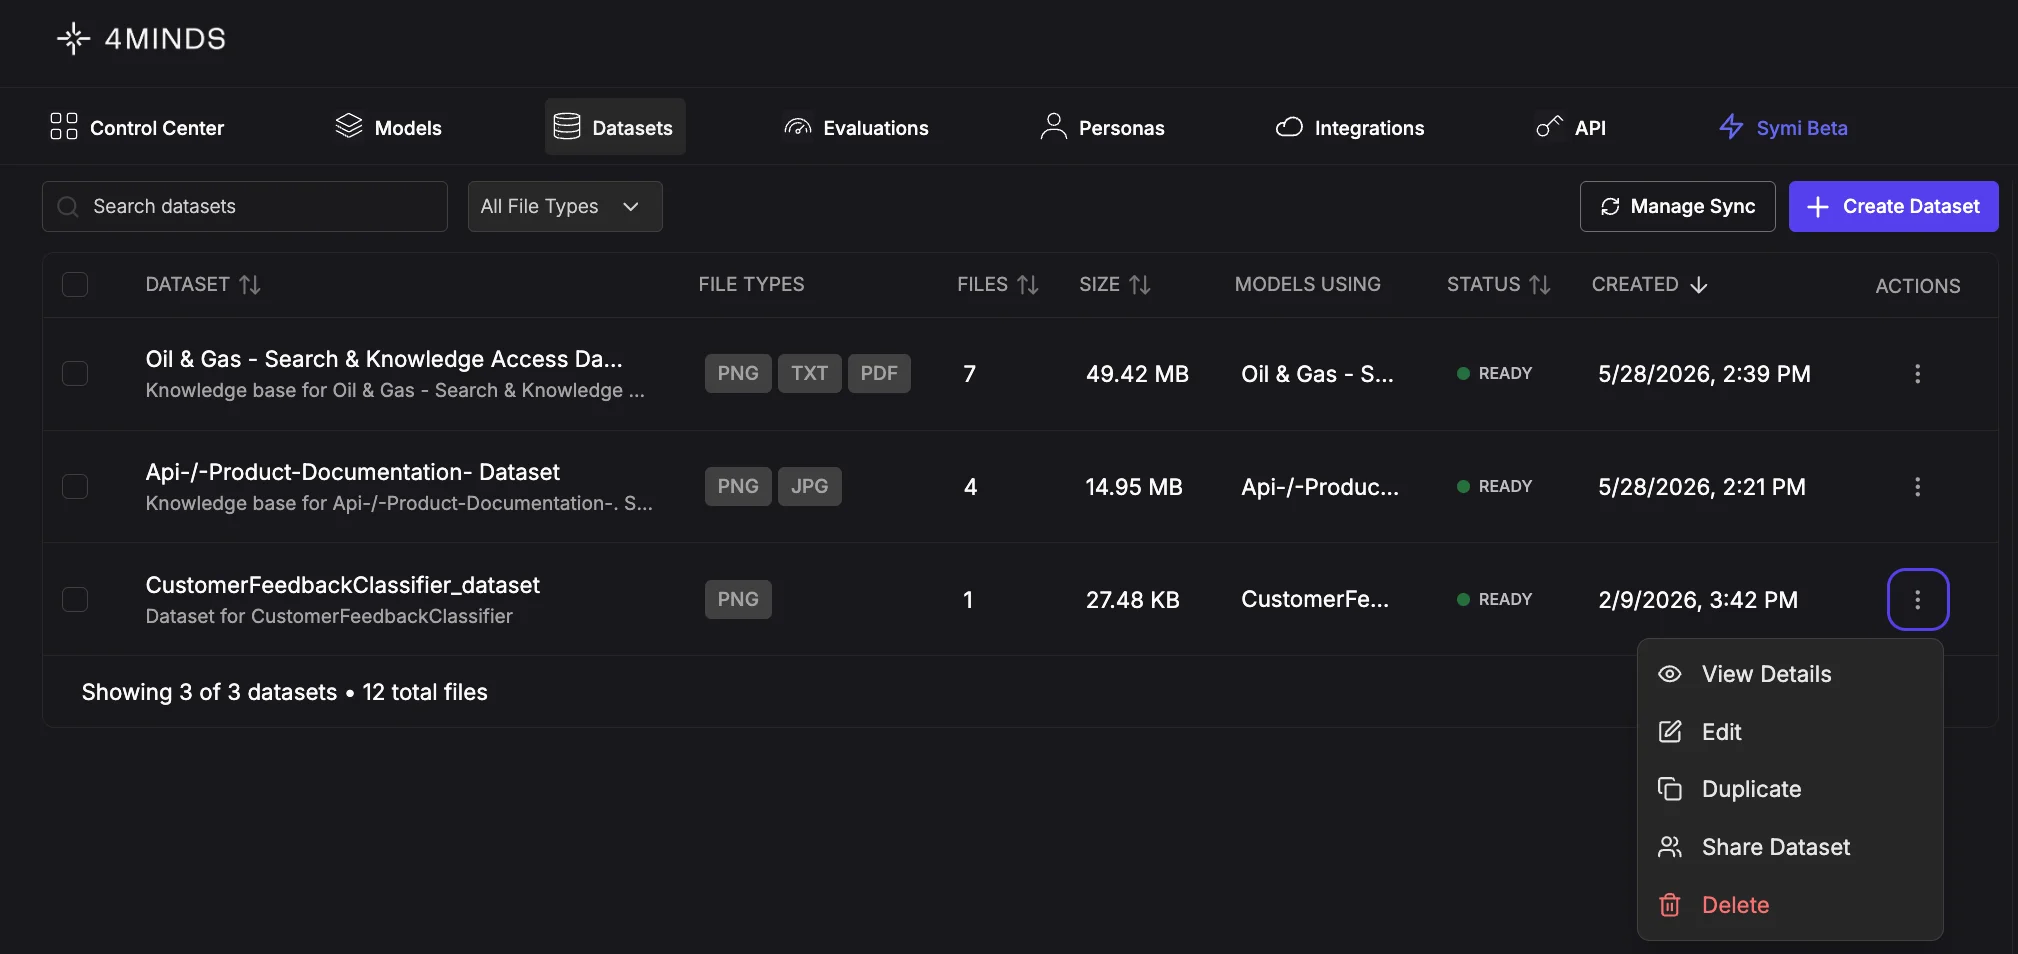Click PNG badge in CustomerFeedbackClassifier row

738,599
